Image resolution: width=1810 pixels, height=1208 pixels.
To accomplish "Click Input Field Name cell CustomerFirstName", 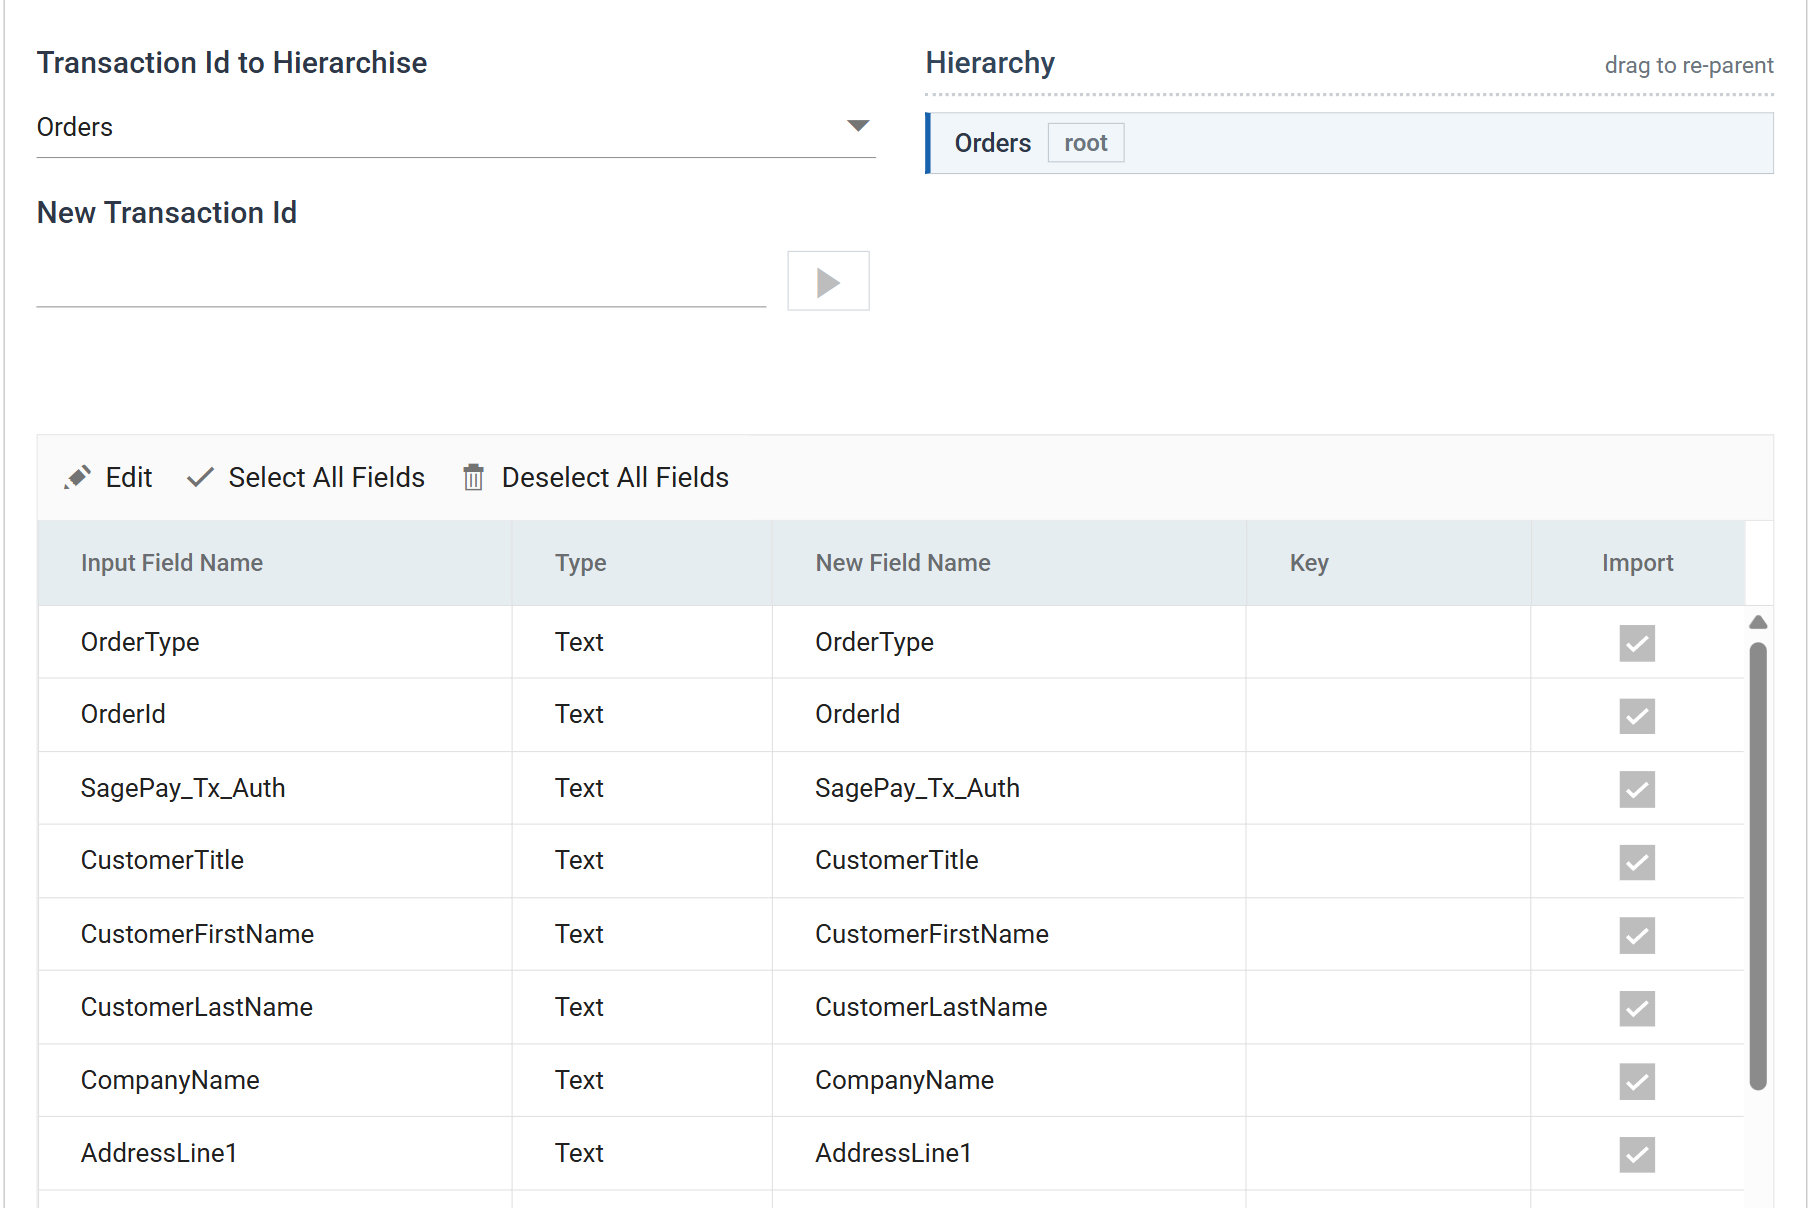I will (275, 934).
